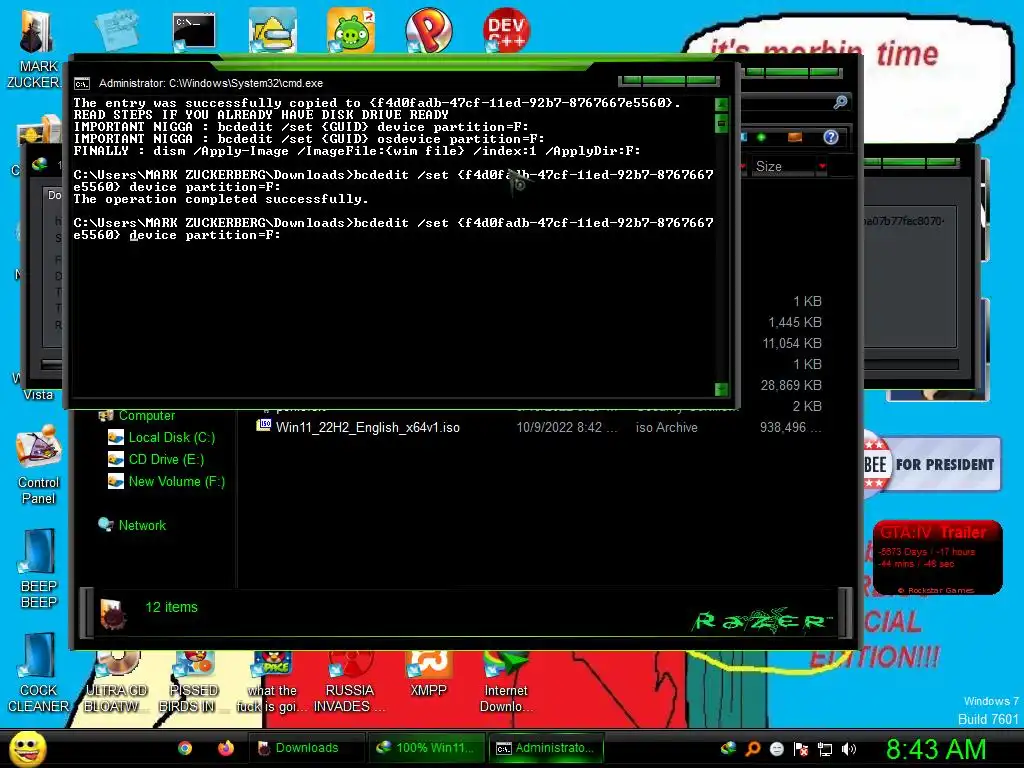Open New Volume (F:) in navigation pane
1024x768 pixels.
(x=176, y=482)
